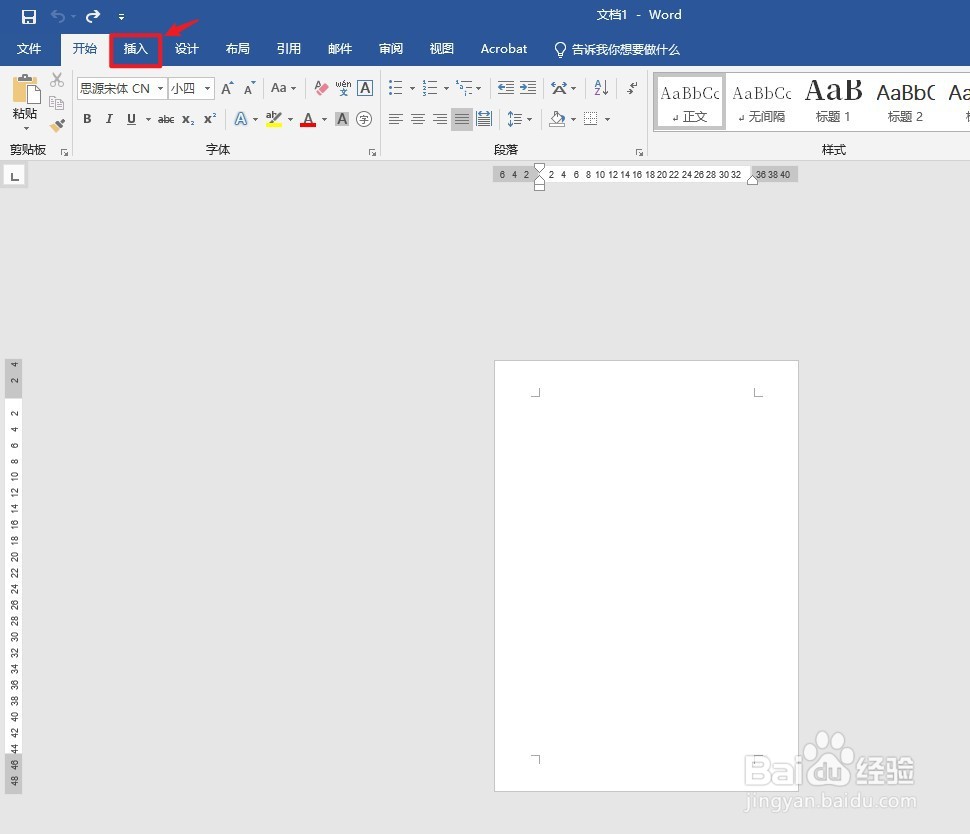Image resolution: width=970 pixels, height=834 pixels.
Task: Decrease paragraph indent
Action: [506, 88]
